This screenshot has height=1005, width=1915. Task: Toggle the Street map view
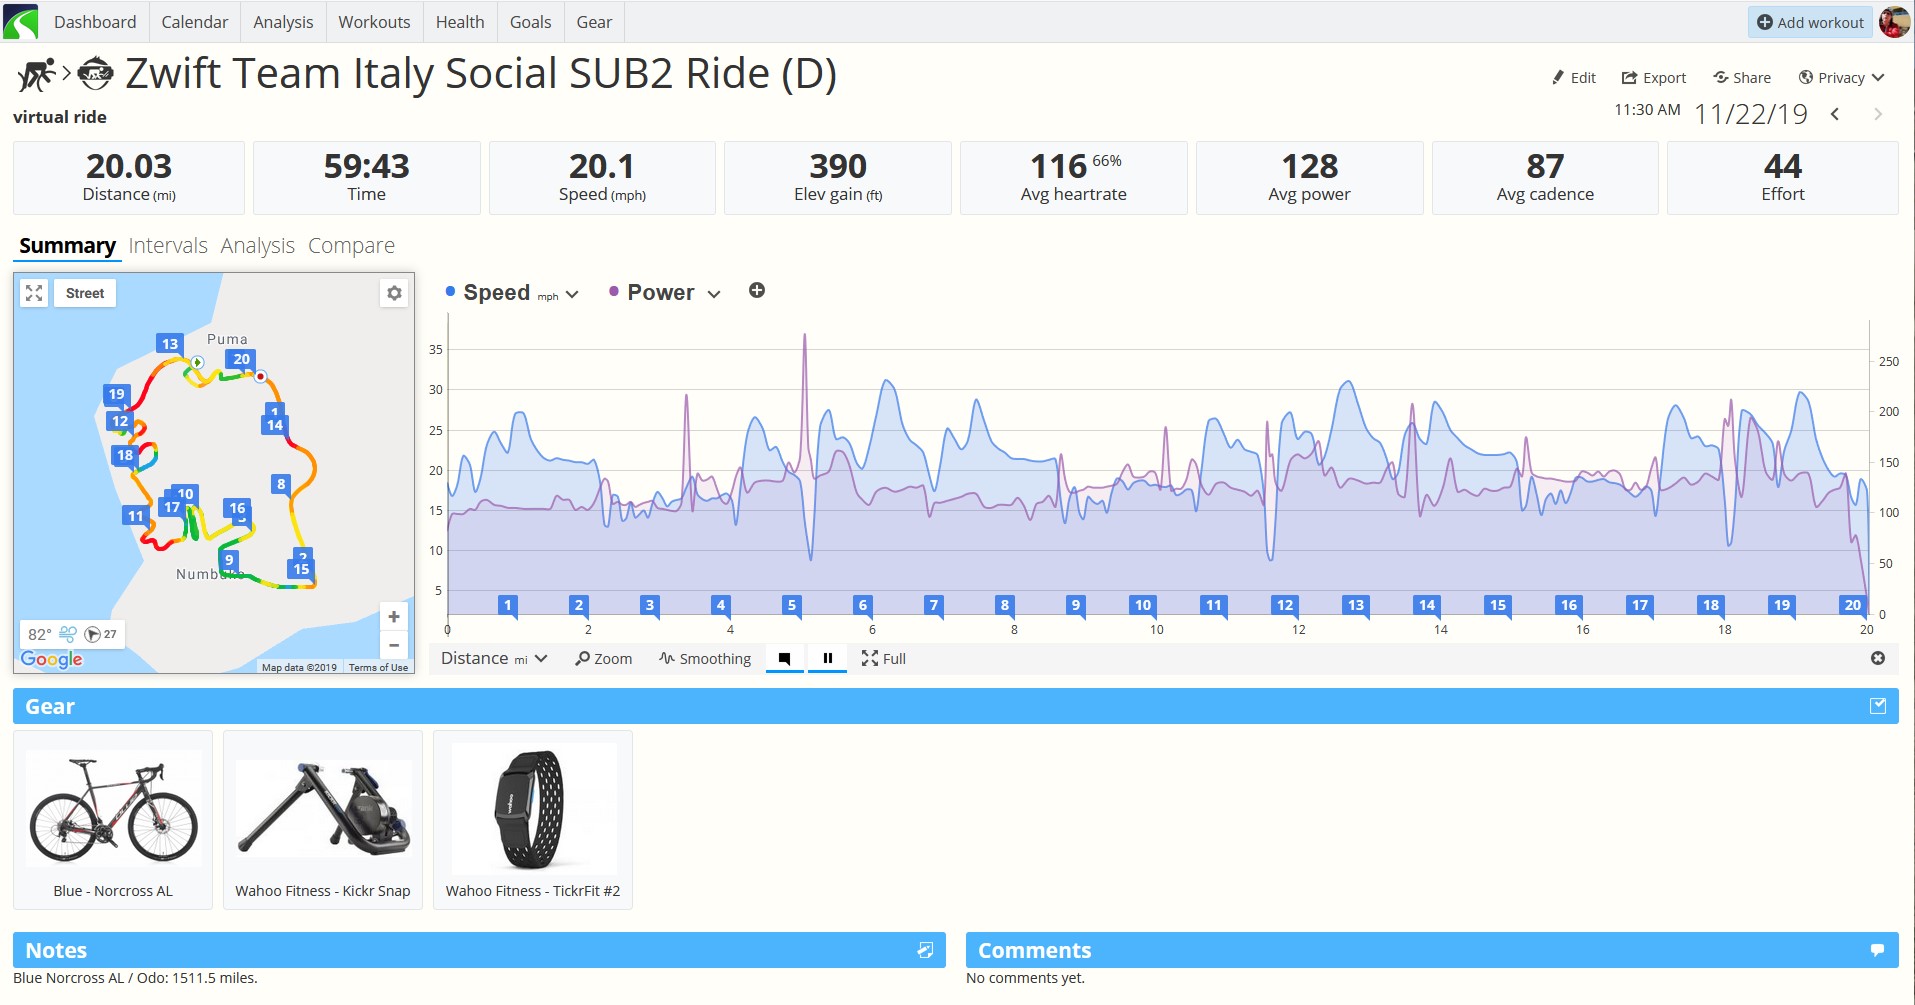point(85,293)
